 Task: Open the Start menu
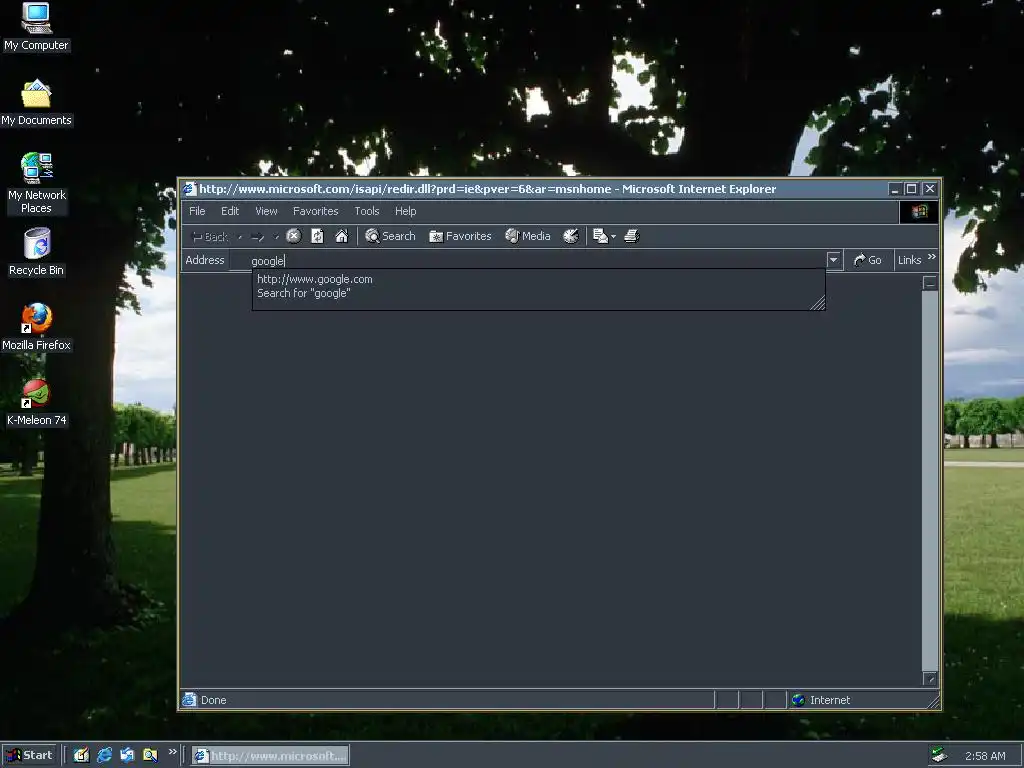click(29, 755)
